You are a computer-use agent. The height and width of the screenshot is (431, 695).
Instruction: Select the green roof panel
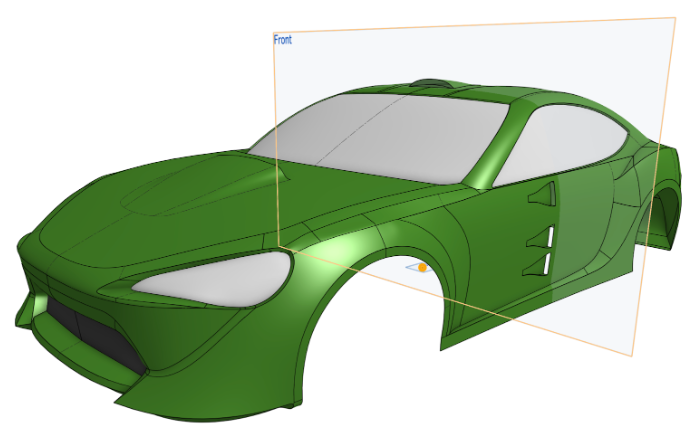coord(470,98)
